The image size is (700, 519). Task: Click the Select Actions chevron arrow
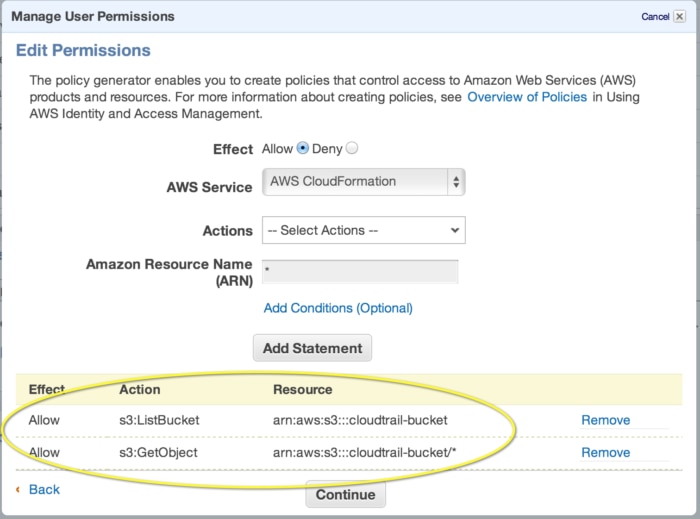tap(455, 230)
